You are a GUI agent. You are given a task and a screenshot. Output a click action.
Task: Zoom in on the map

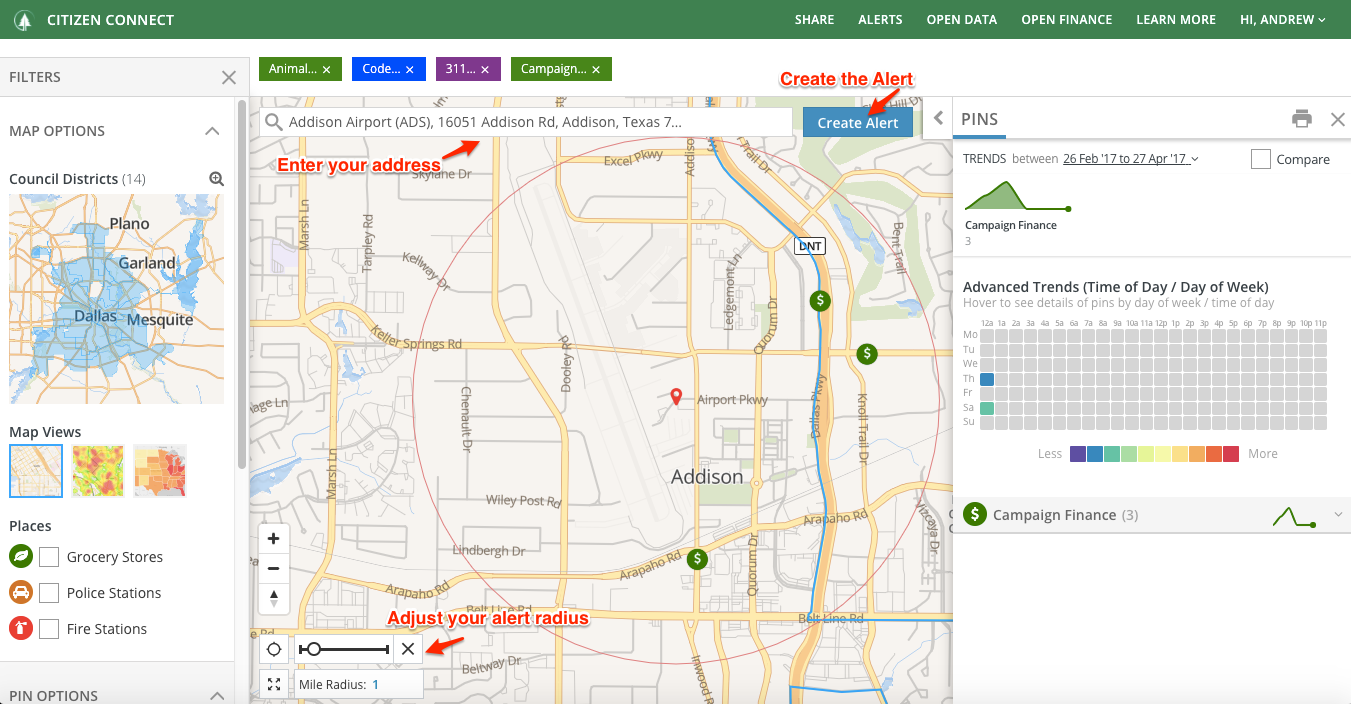tap(274, 538)
